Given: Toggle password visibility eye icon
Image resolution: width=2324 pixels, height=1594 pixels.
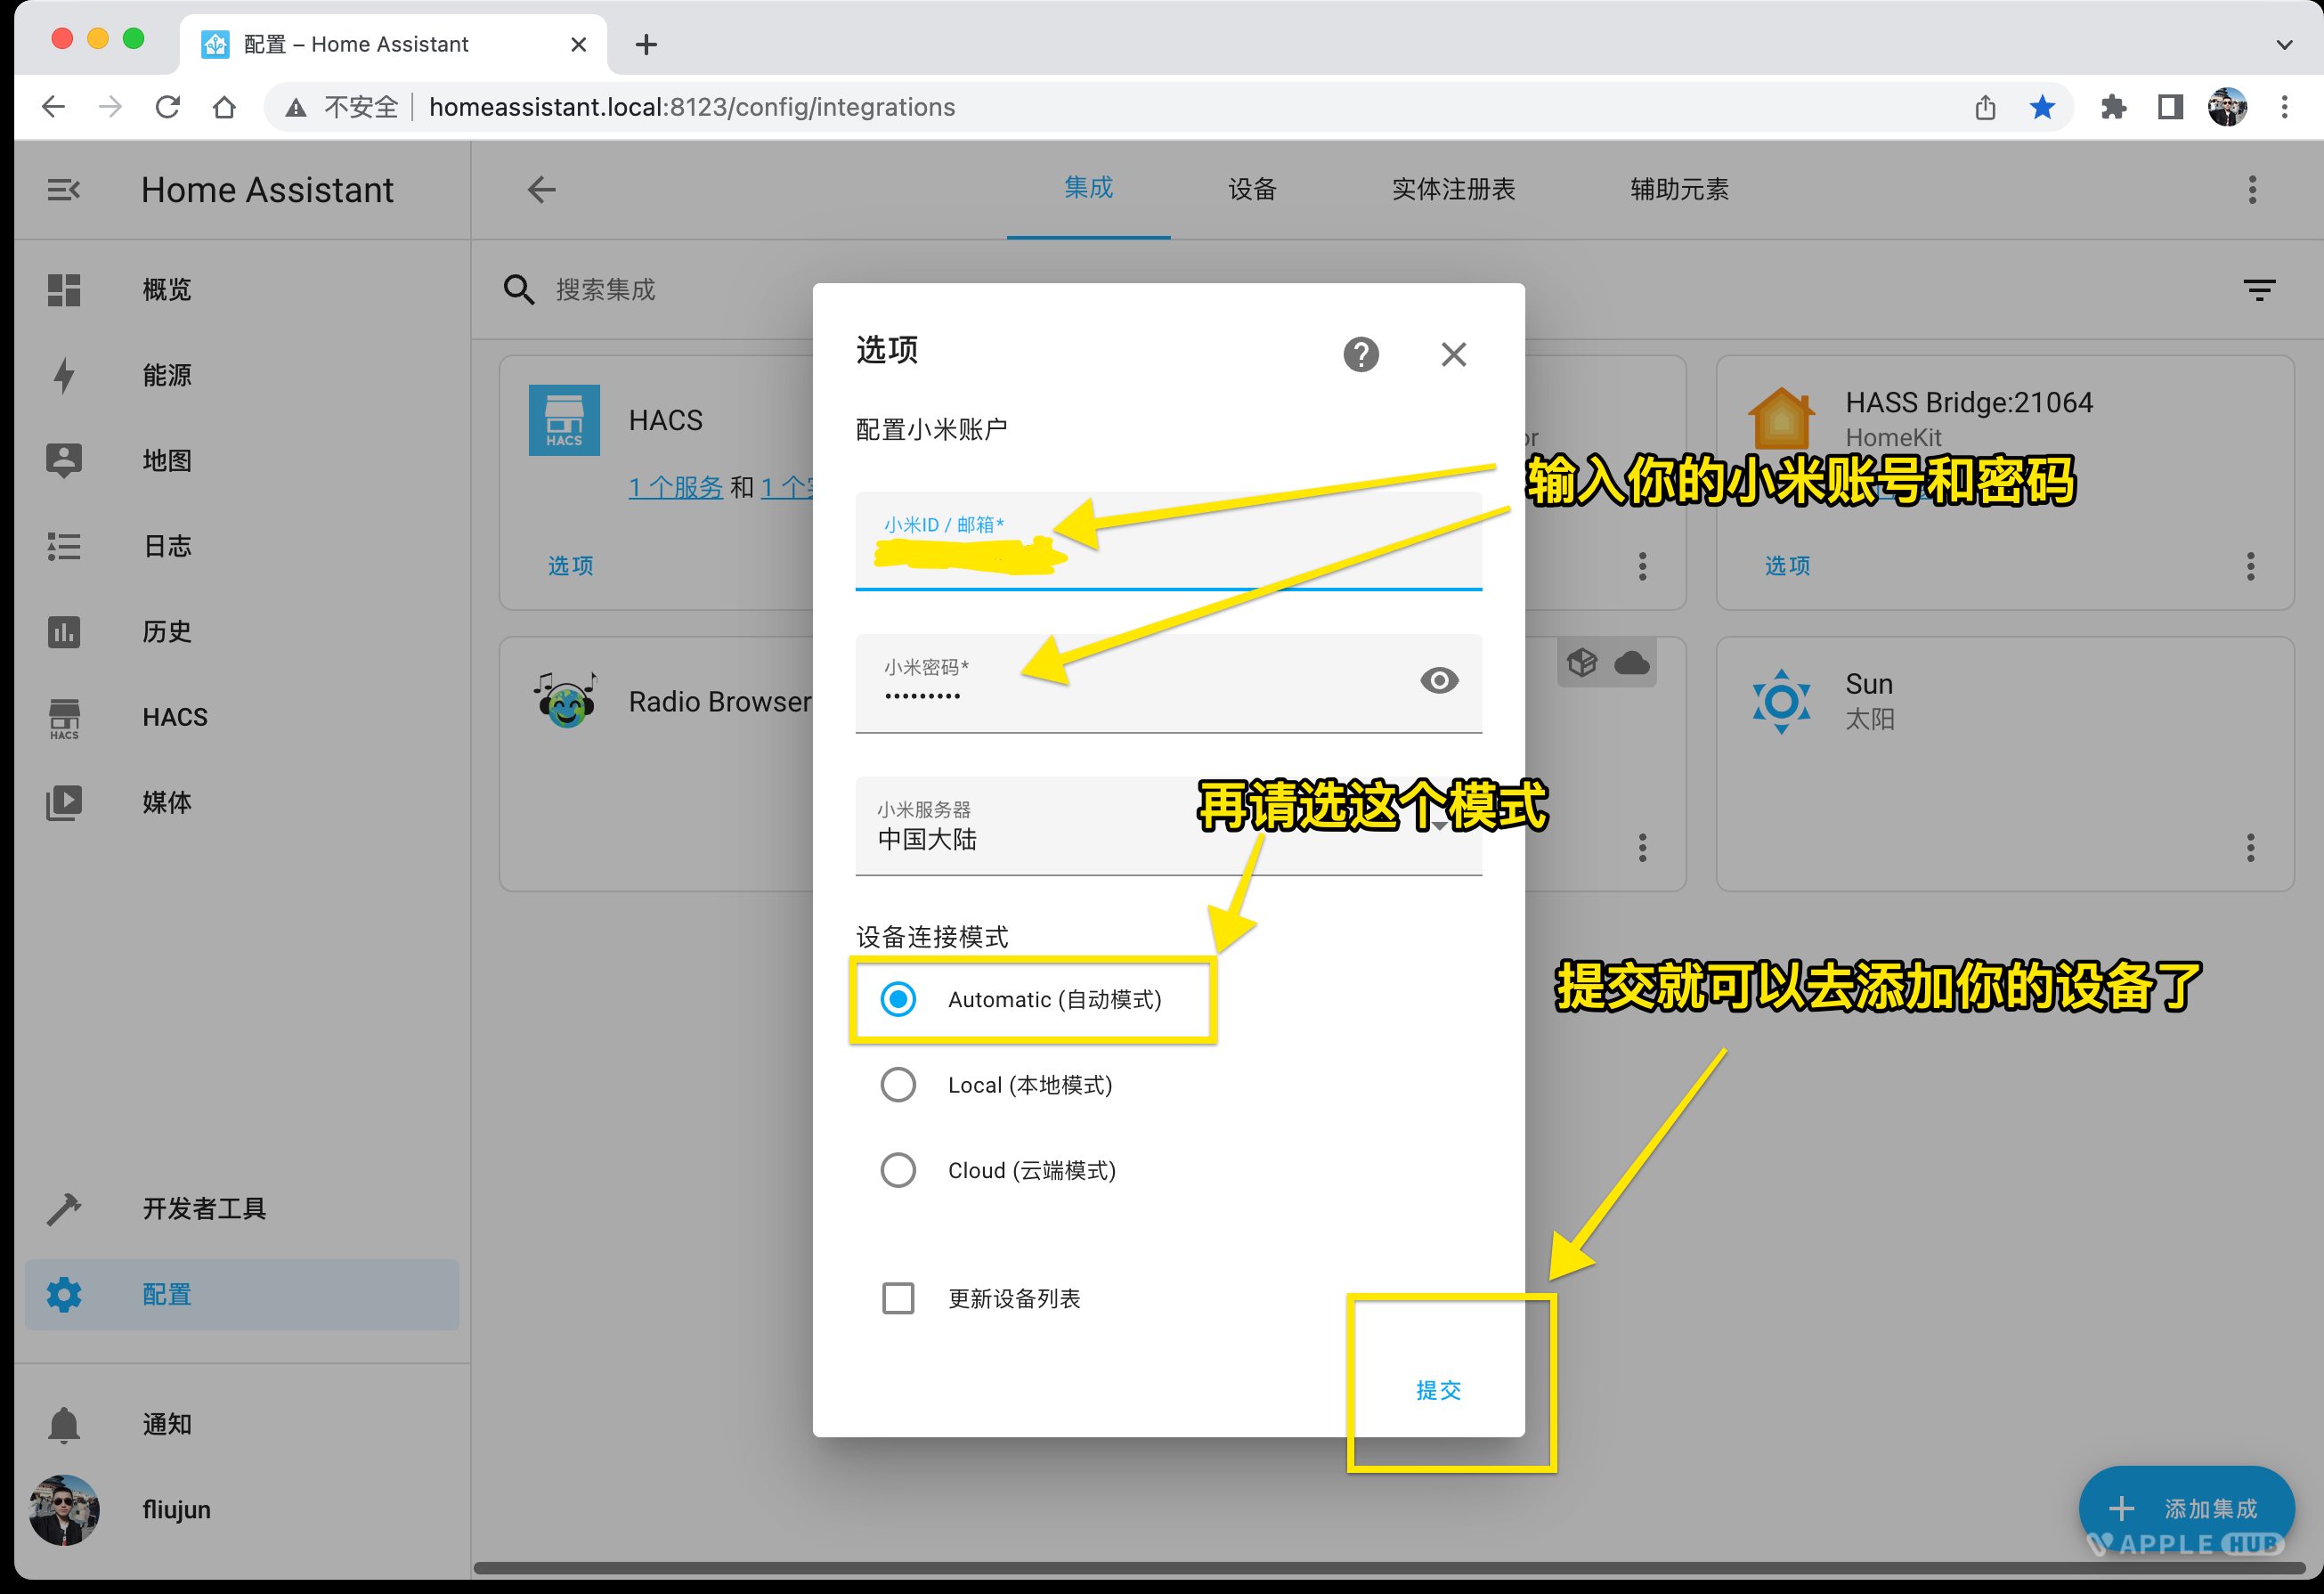Looking at the screenshot, I should (1438, 681).
